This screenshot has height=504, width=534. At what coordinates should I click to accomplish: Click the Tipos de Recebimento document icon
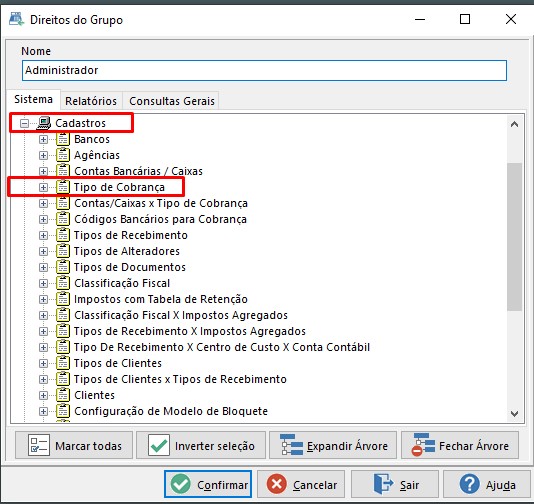tap(63, 235)
